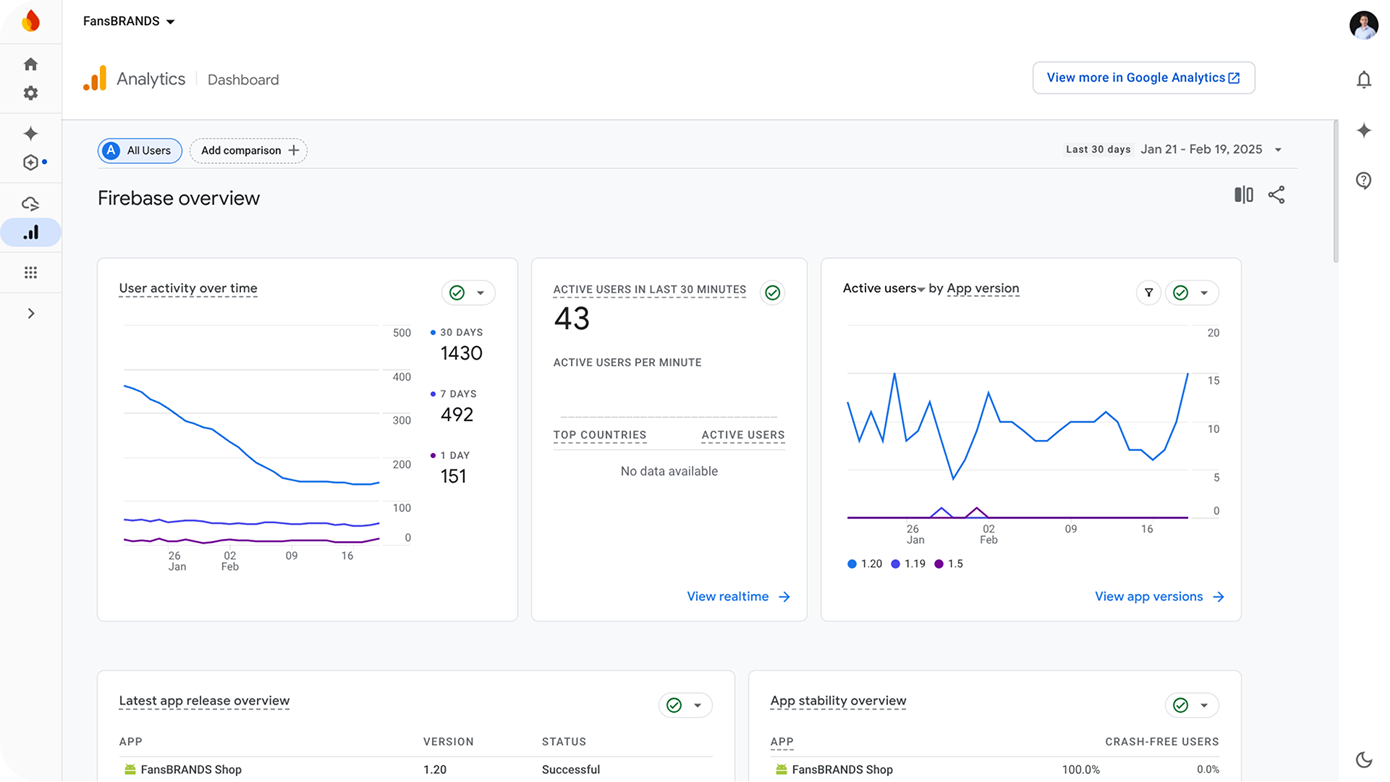This screenshot has width=1390, height=782.
Task: Open help question mark icon
Action: pyautogui.click(x=1364, y=180)
